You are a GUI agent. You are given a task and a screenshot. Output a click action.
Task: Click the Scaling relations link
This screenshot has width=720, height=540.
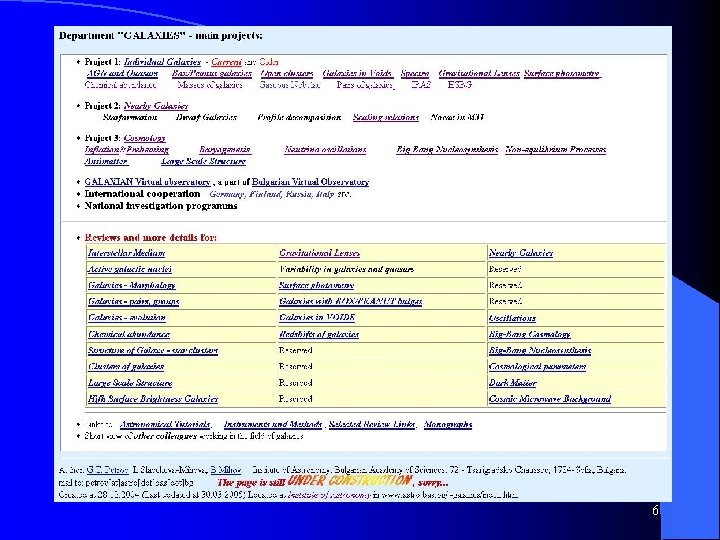tap(386, 118)
